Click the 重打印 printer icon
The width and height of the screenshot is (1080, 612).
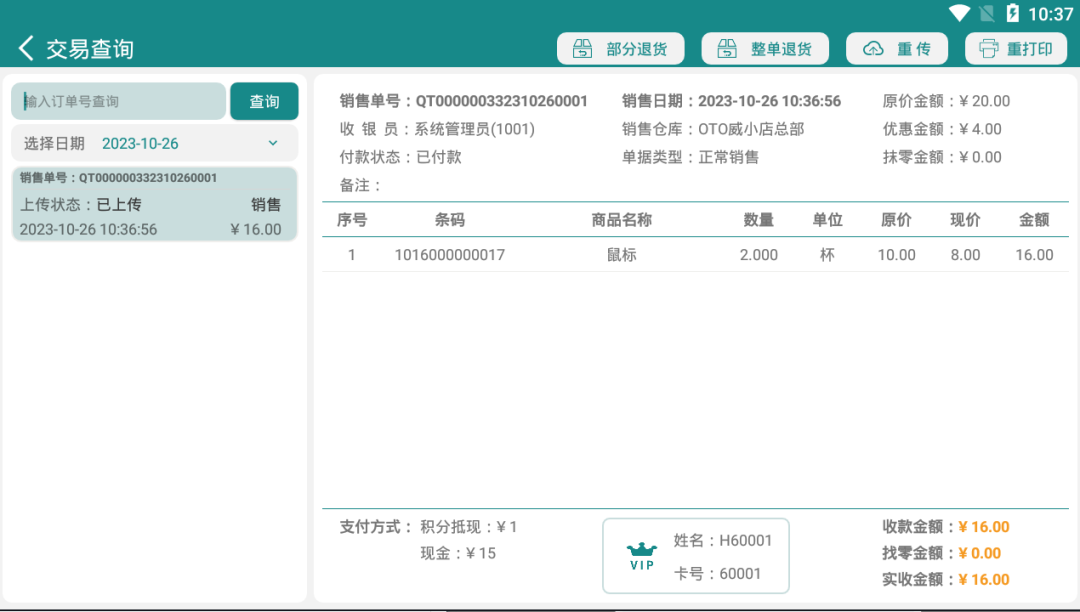coord(989,49)
